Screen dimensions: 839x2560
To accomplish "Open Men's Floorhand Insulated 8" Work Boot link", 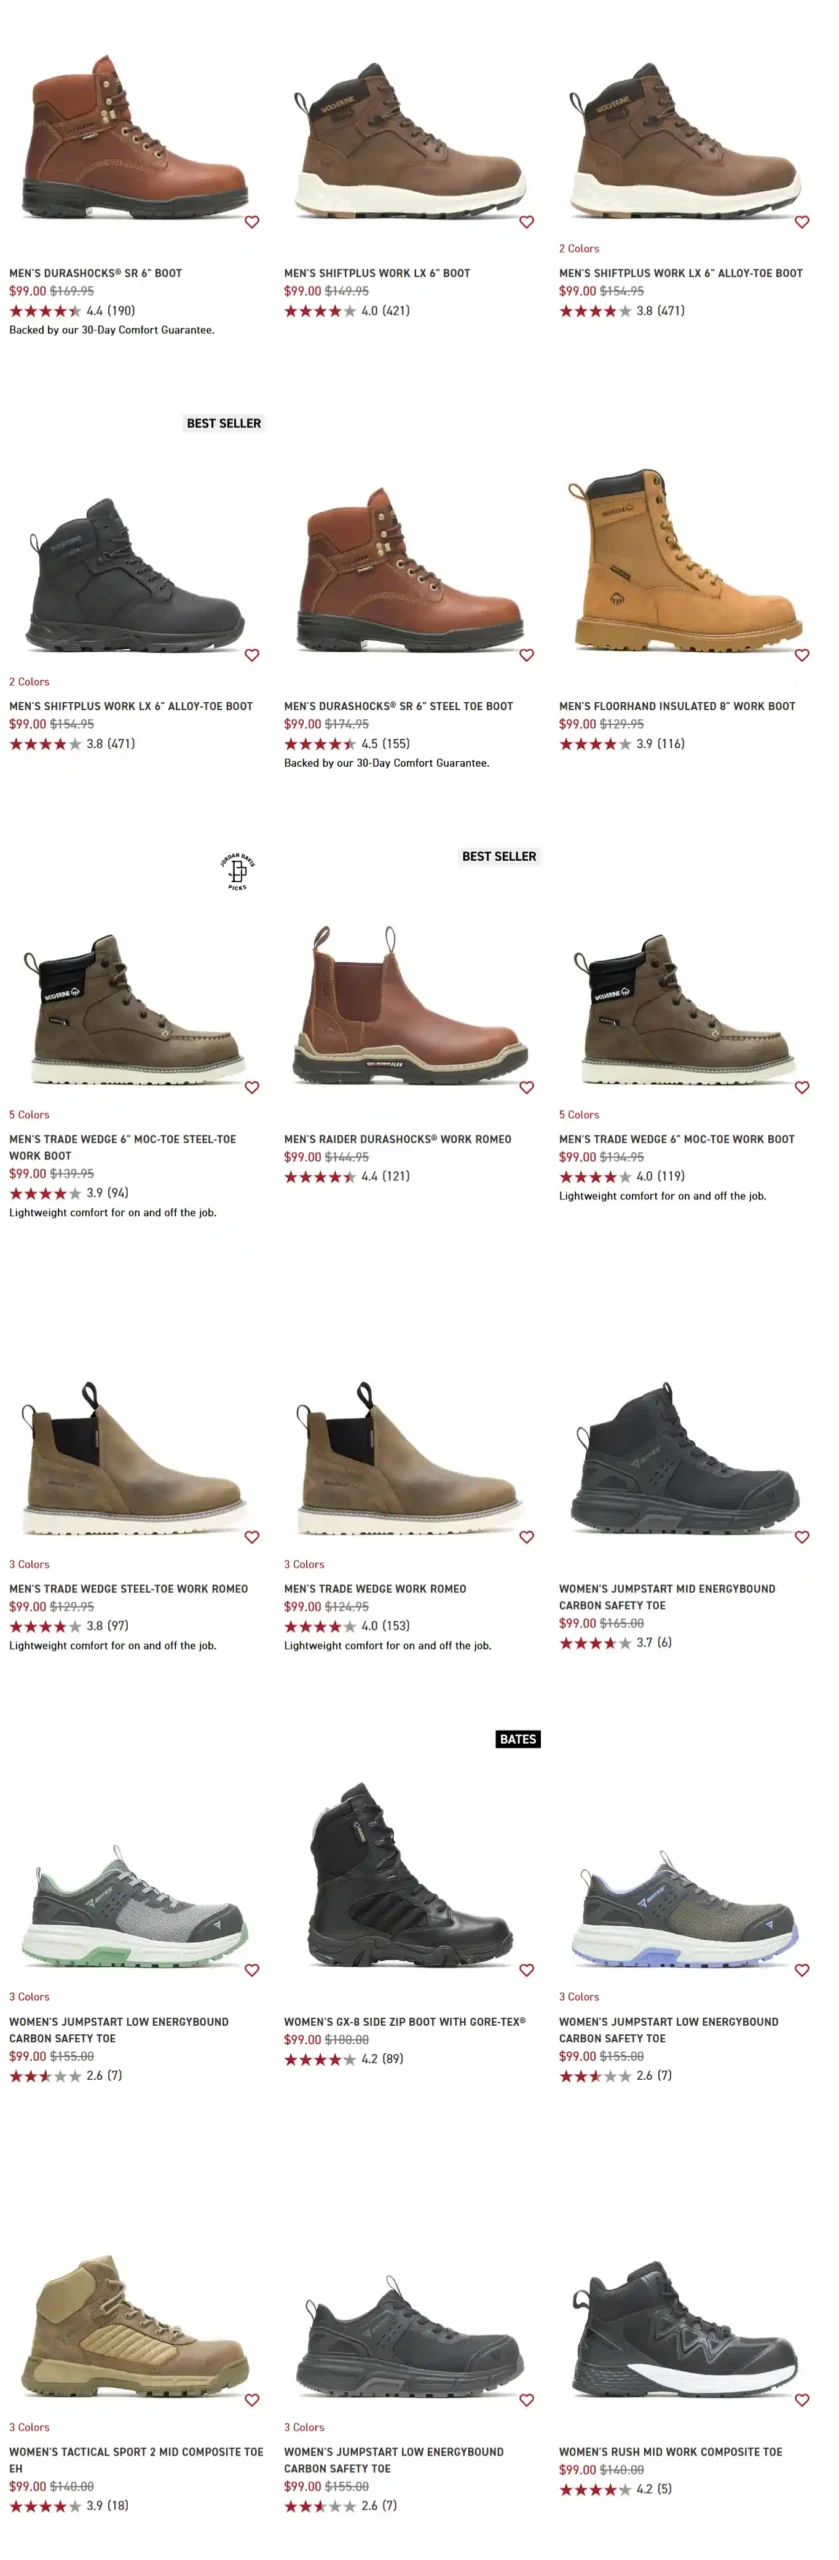I will coord(677,706).
